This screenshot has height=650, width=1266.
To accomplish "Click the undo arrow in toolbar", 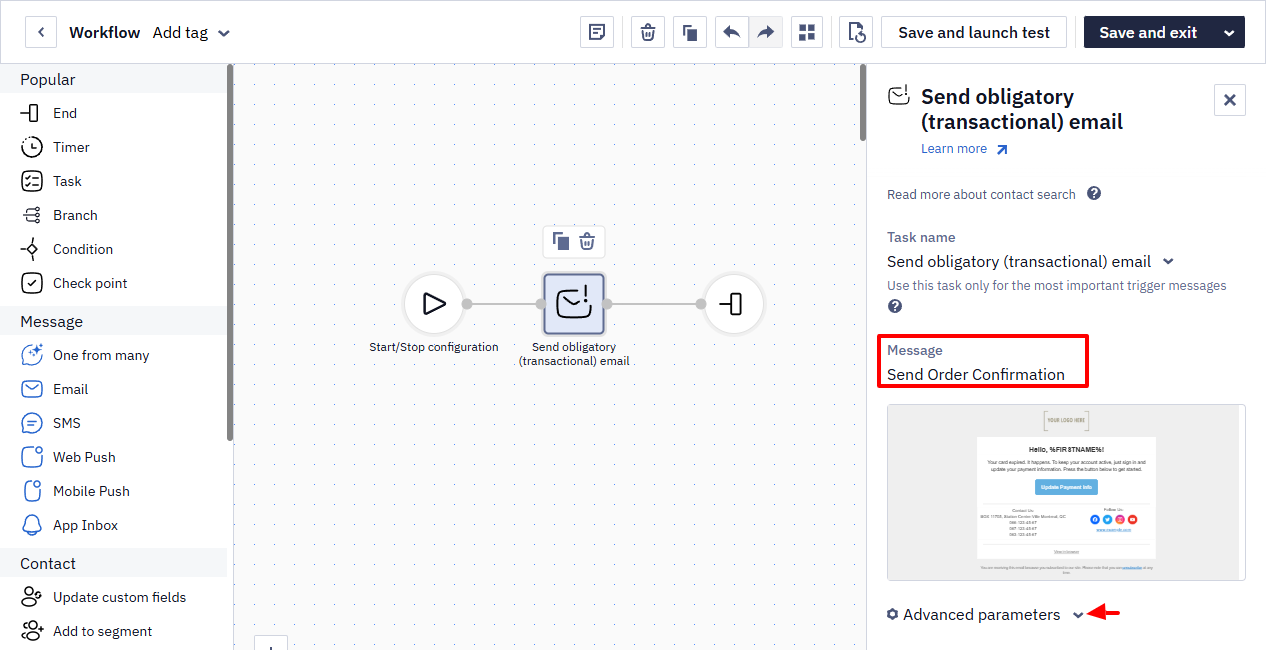I will click(731, 32).
